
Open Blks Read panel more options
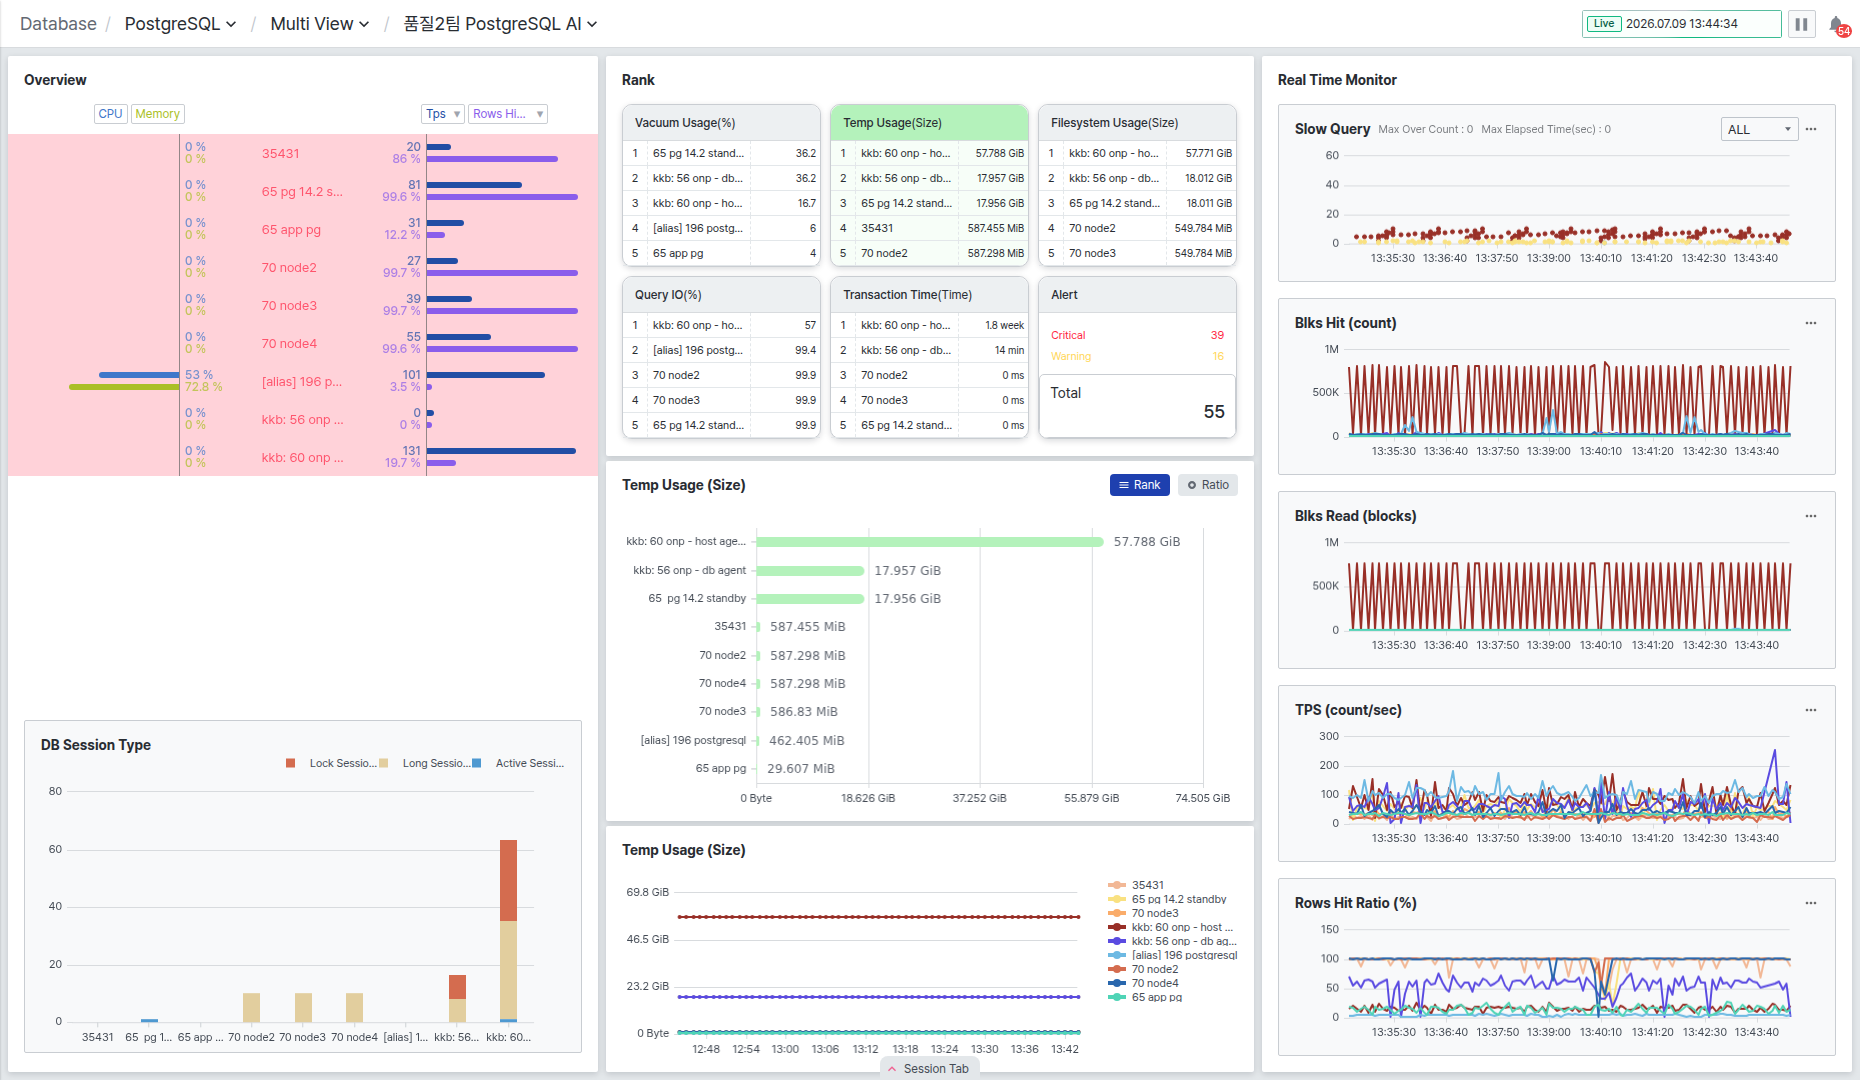point(1811,516)
